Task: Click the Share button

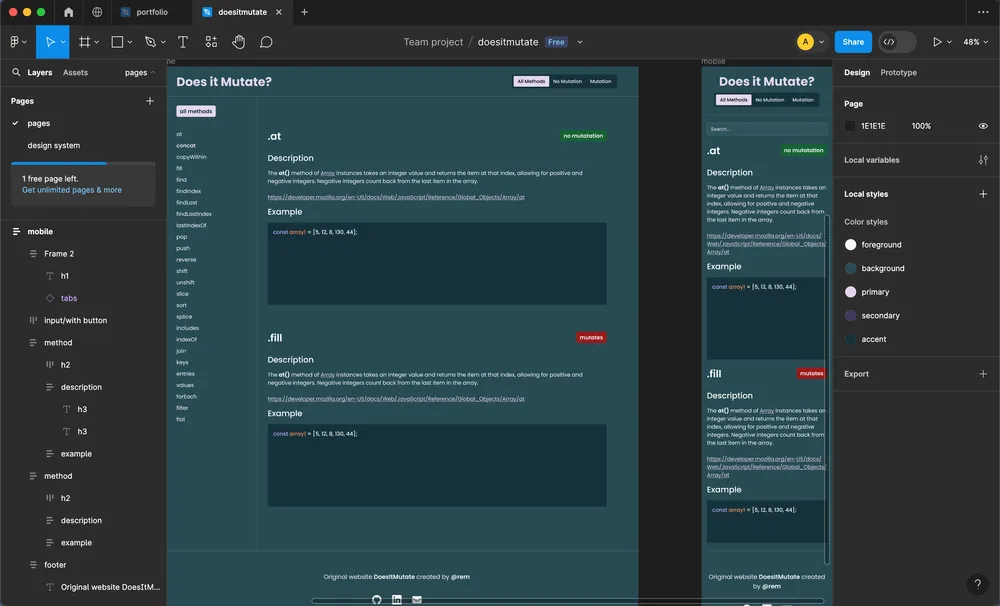Action: tap(853, 42)
